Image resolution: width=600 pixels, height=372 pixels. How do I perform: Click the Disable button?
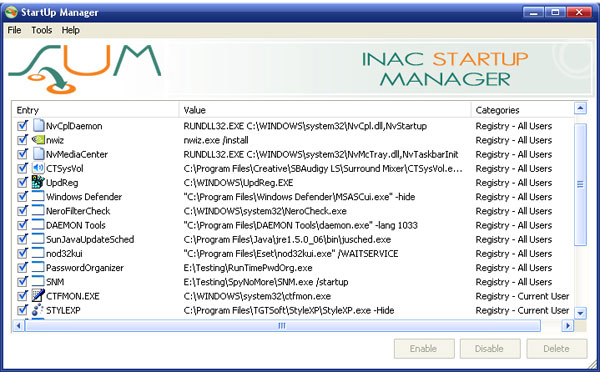490,349
